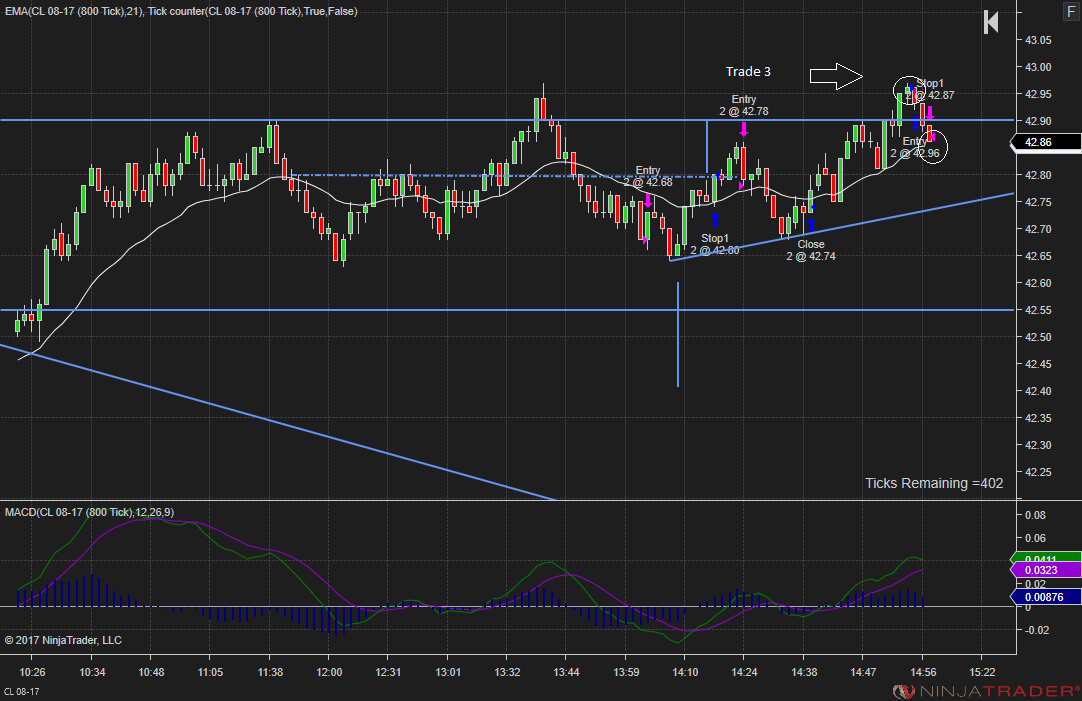Click the Close 2 @ 42.74 execution label
This screenshot has height=701, width=1082.
tap(811, 250)
